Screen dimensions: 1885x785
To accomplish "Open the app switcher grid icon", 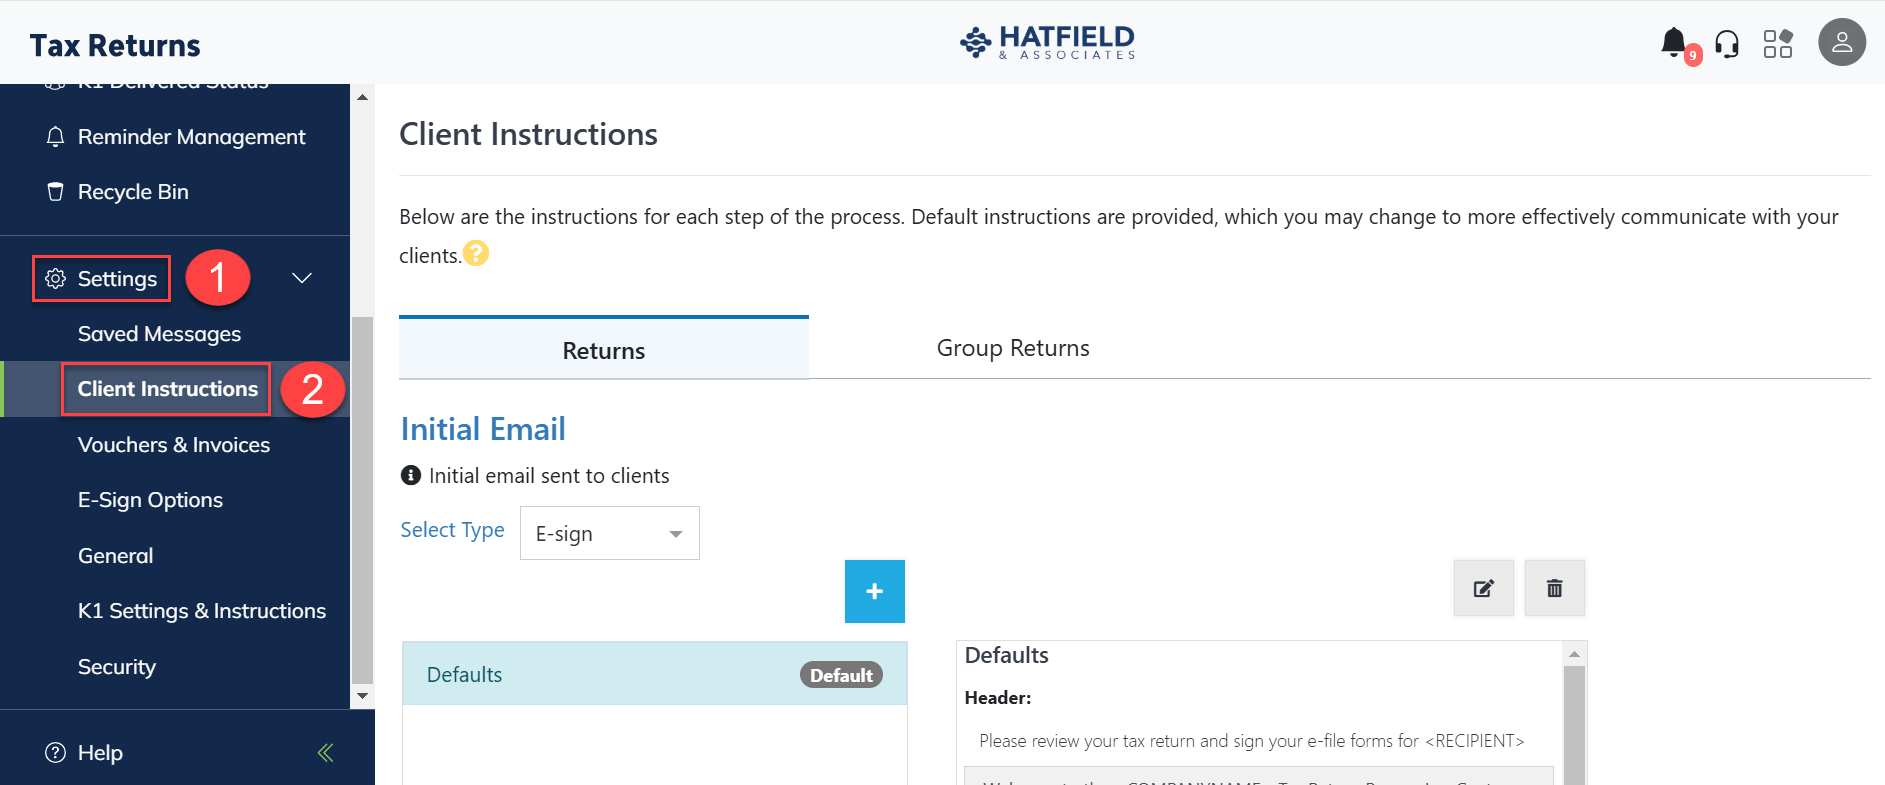I will pos(1778,44).
